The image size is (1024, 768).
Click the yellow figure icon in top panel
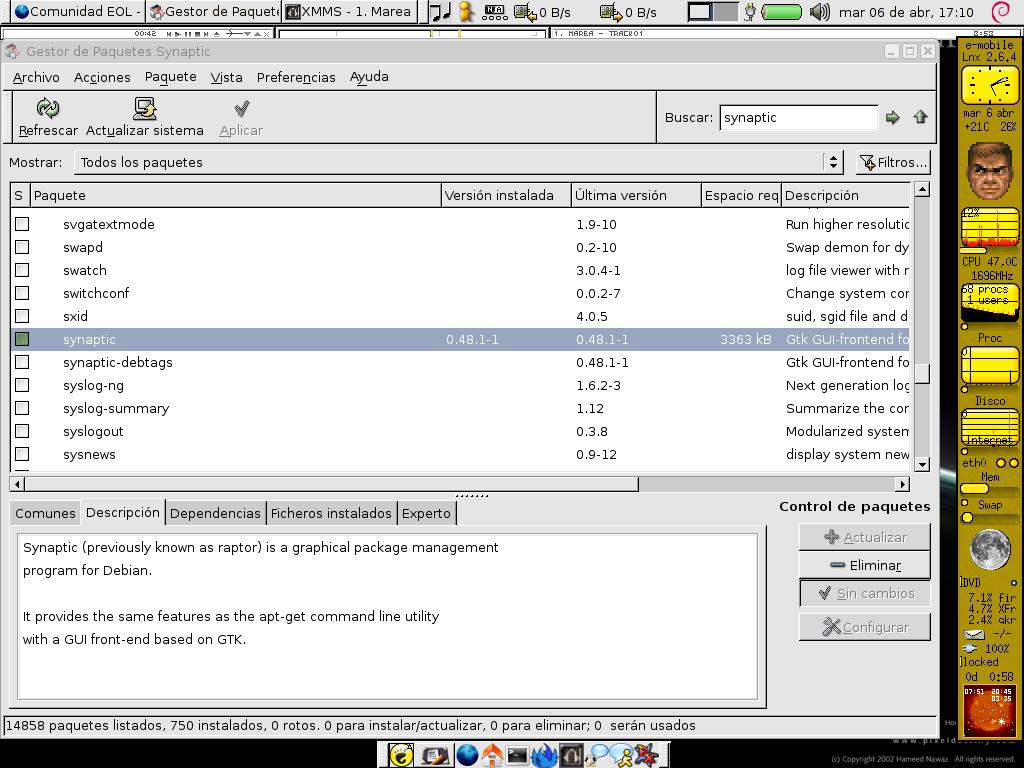point(466,12)
